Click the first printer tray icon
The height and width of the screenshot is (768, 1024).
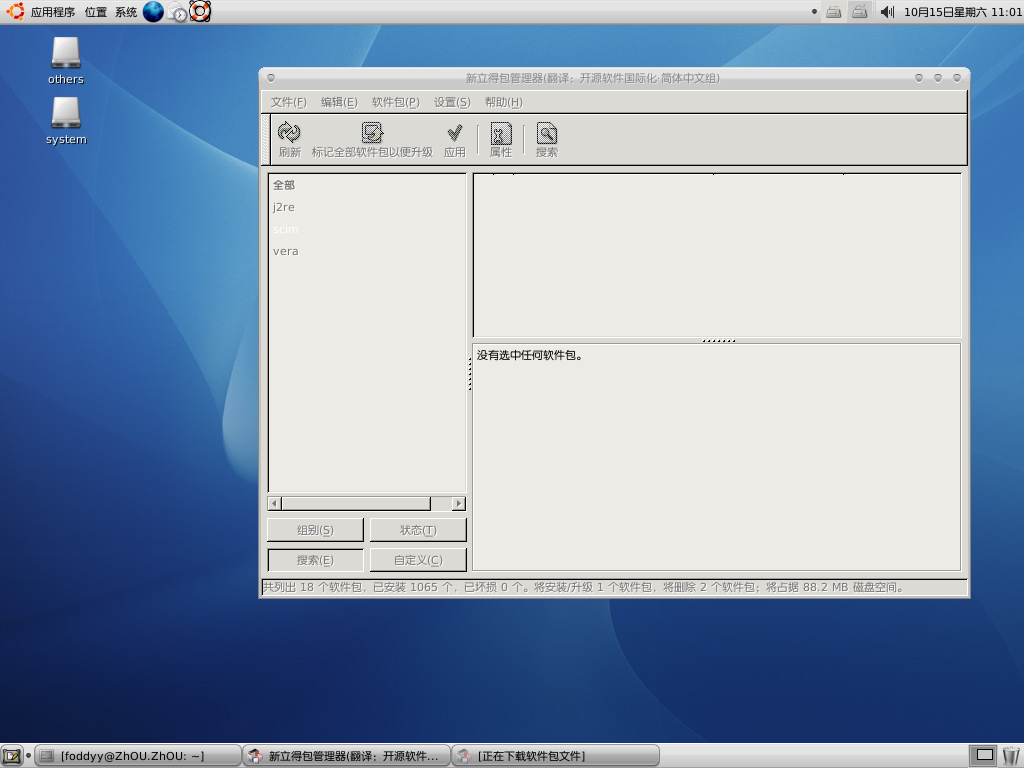833,12
